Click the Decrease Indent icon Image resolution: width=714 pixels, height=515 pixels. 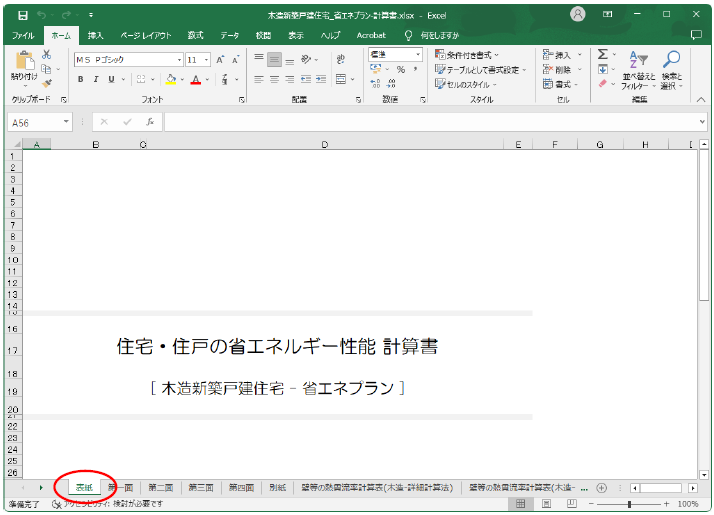[x=306, y=80]
